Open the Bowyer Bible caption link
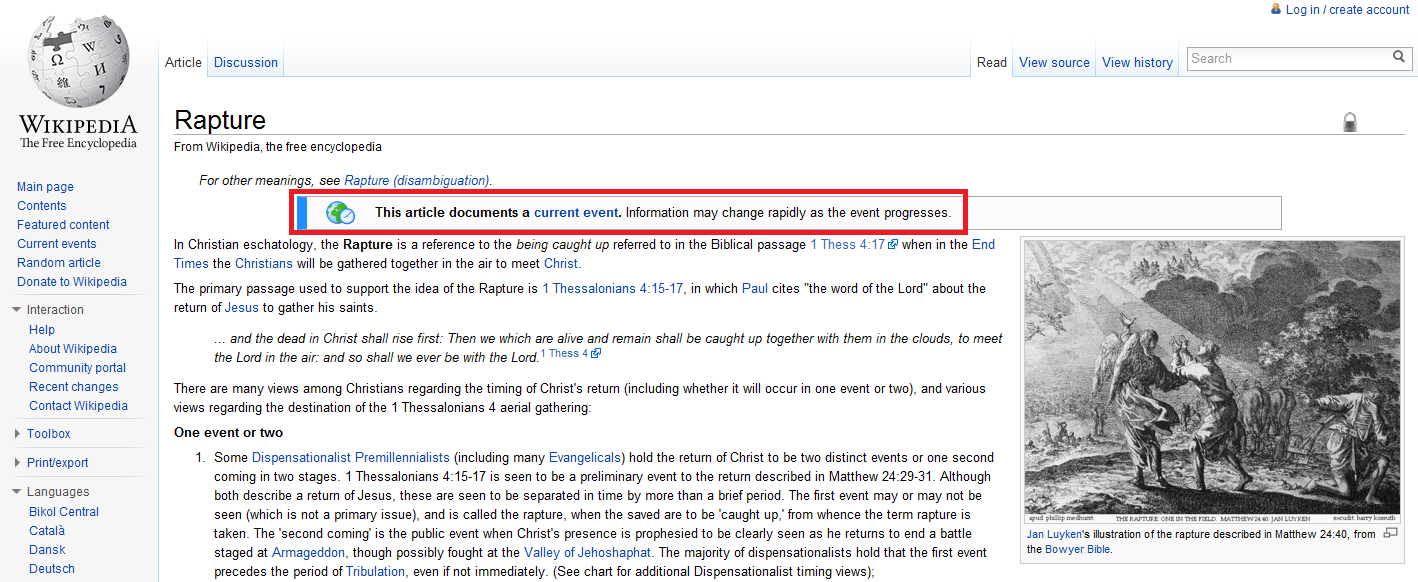 point(1078,550)
